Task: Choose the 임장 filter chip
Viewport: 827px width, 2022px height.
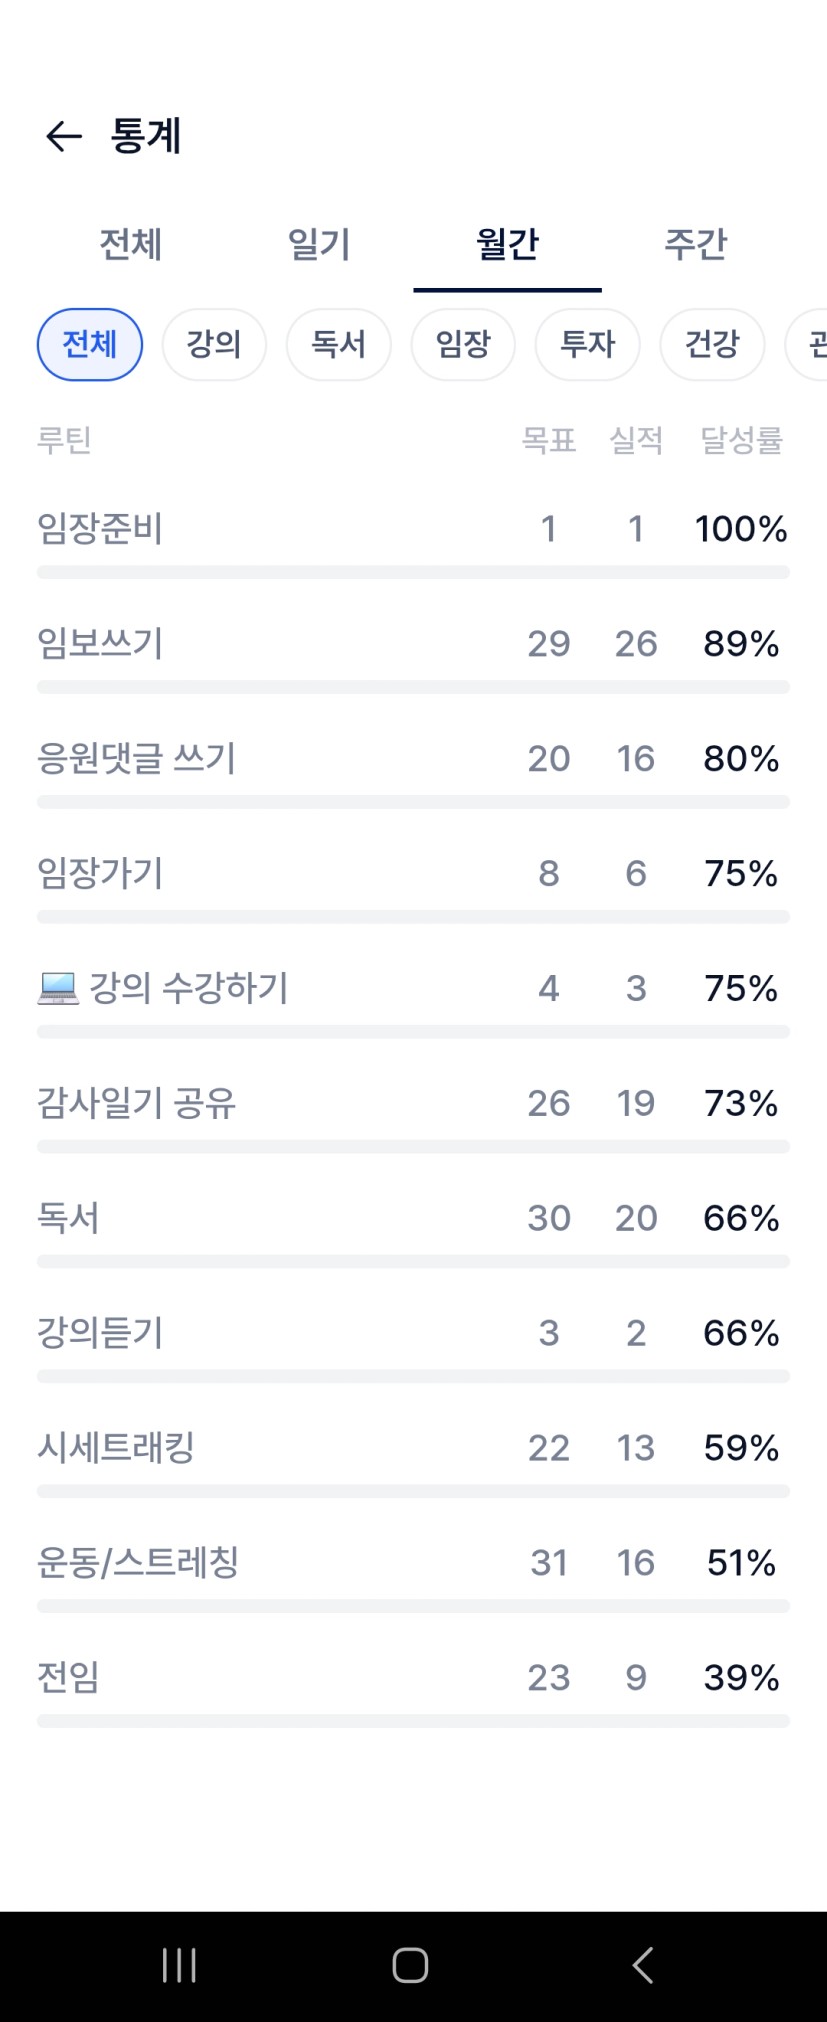Action: pyautogui.click(x=463, y=345)
